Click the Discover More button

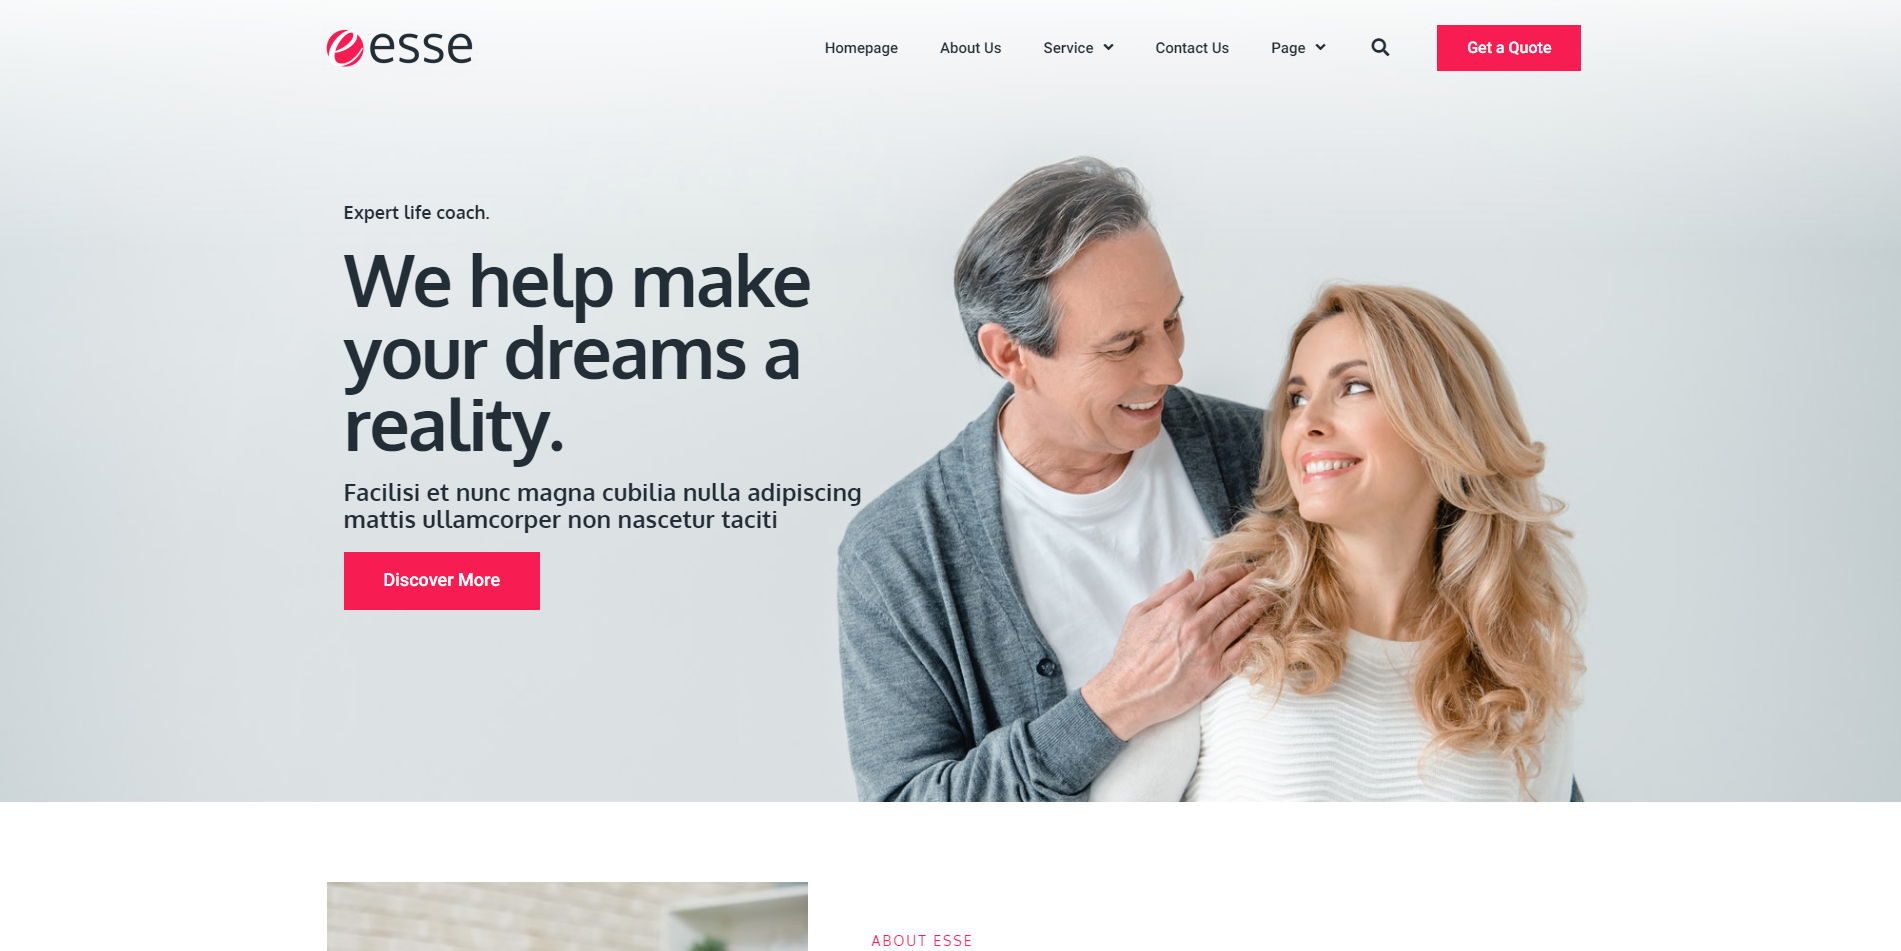click(x=442, y=581)
